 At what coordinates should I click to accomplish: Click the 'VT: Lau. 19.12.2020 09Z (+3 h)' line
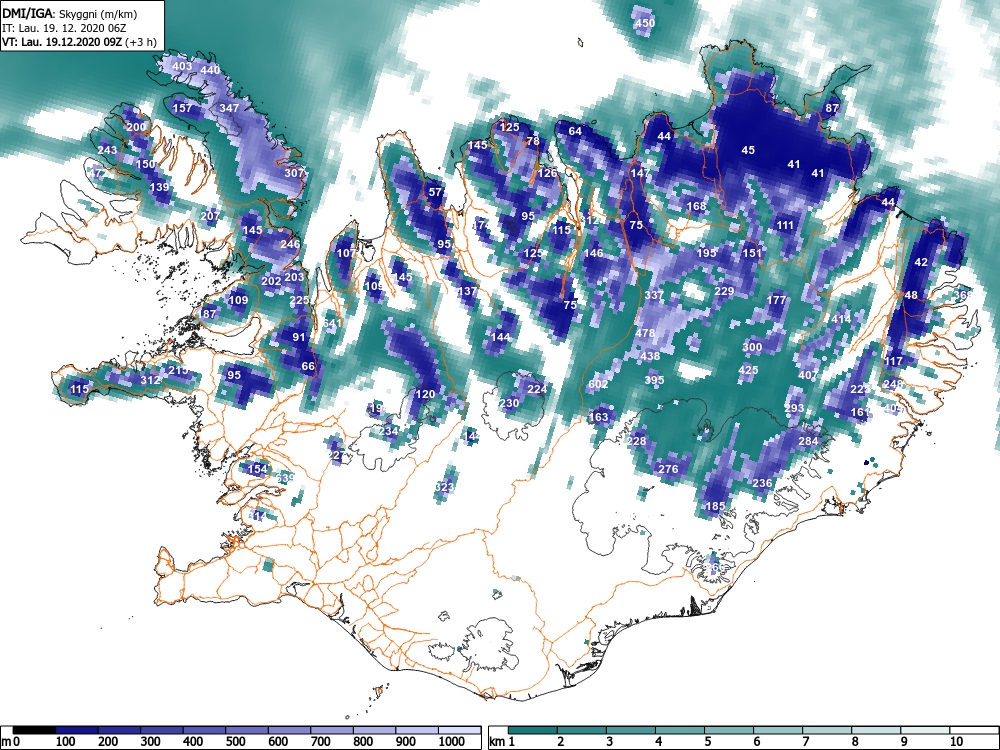79,43
